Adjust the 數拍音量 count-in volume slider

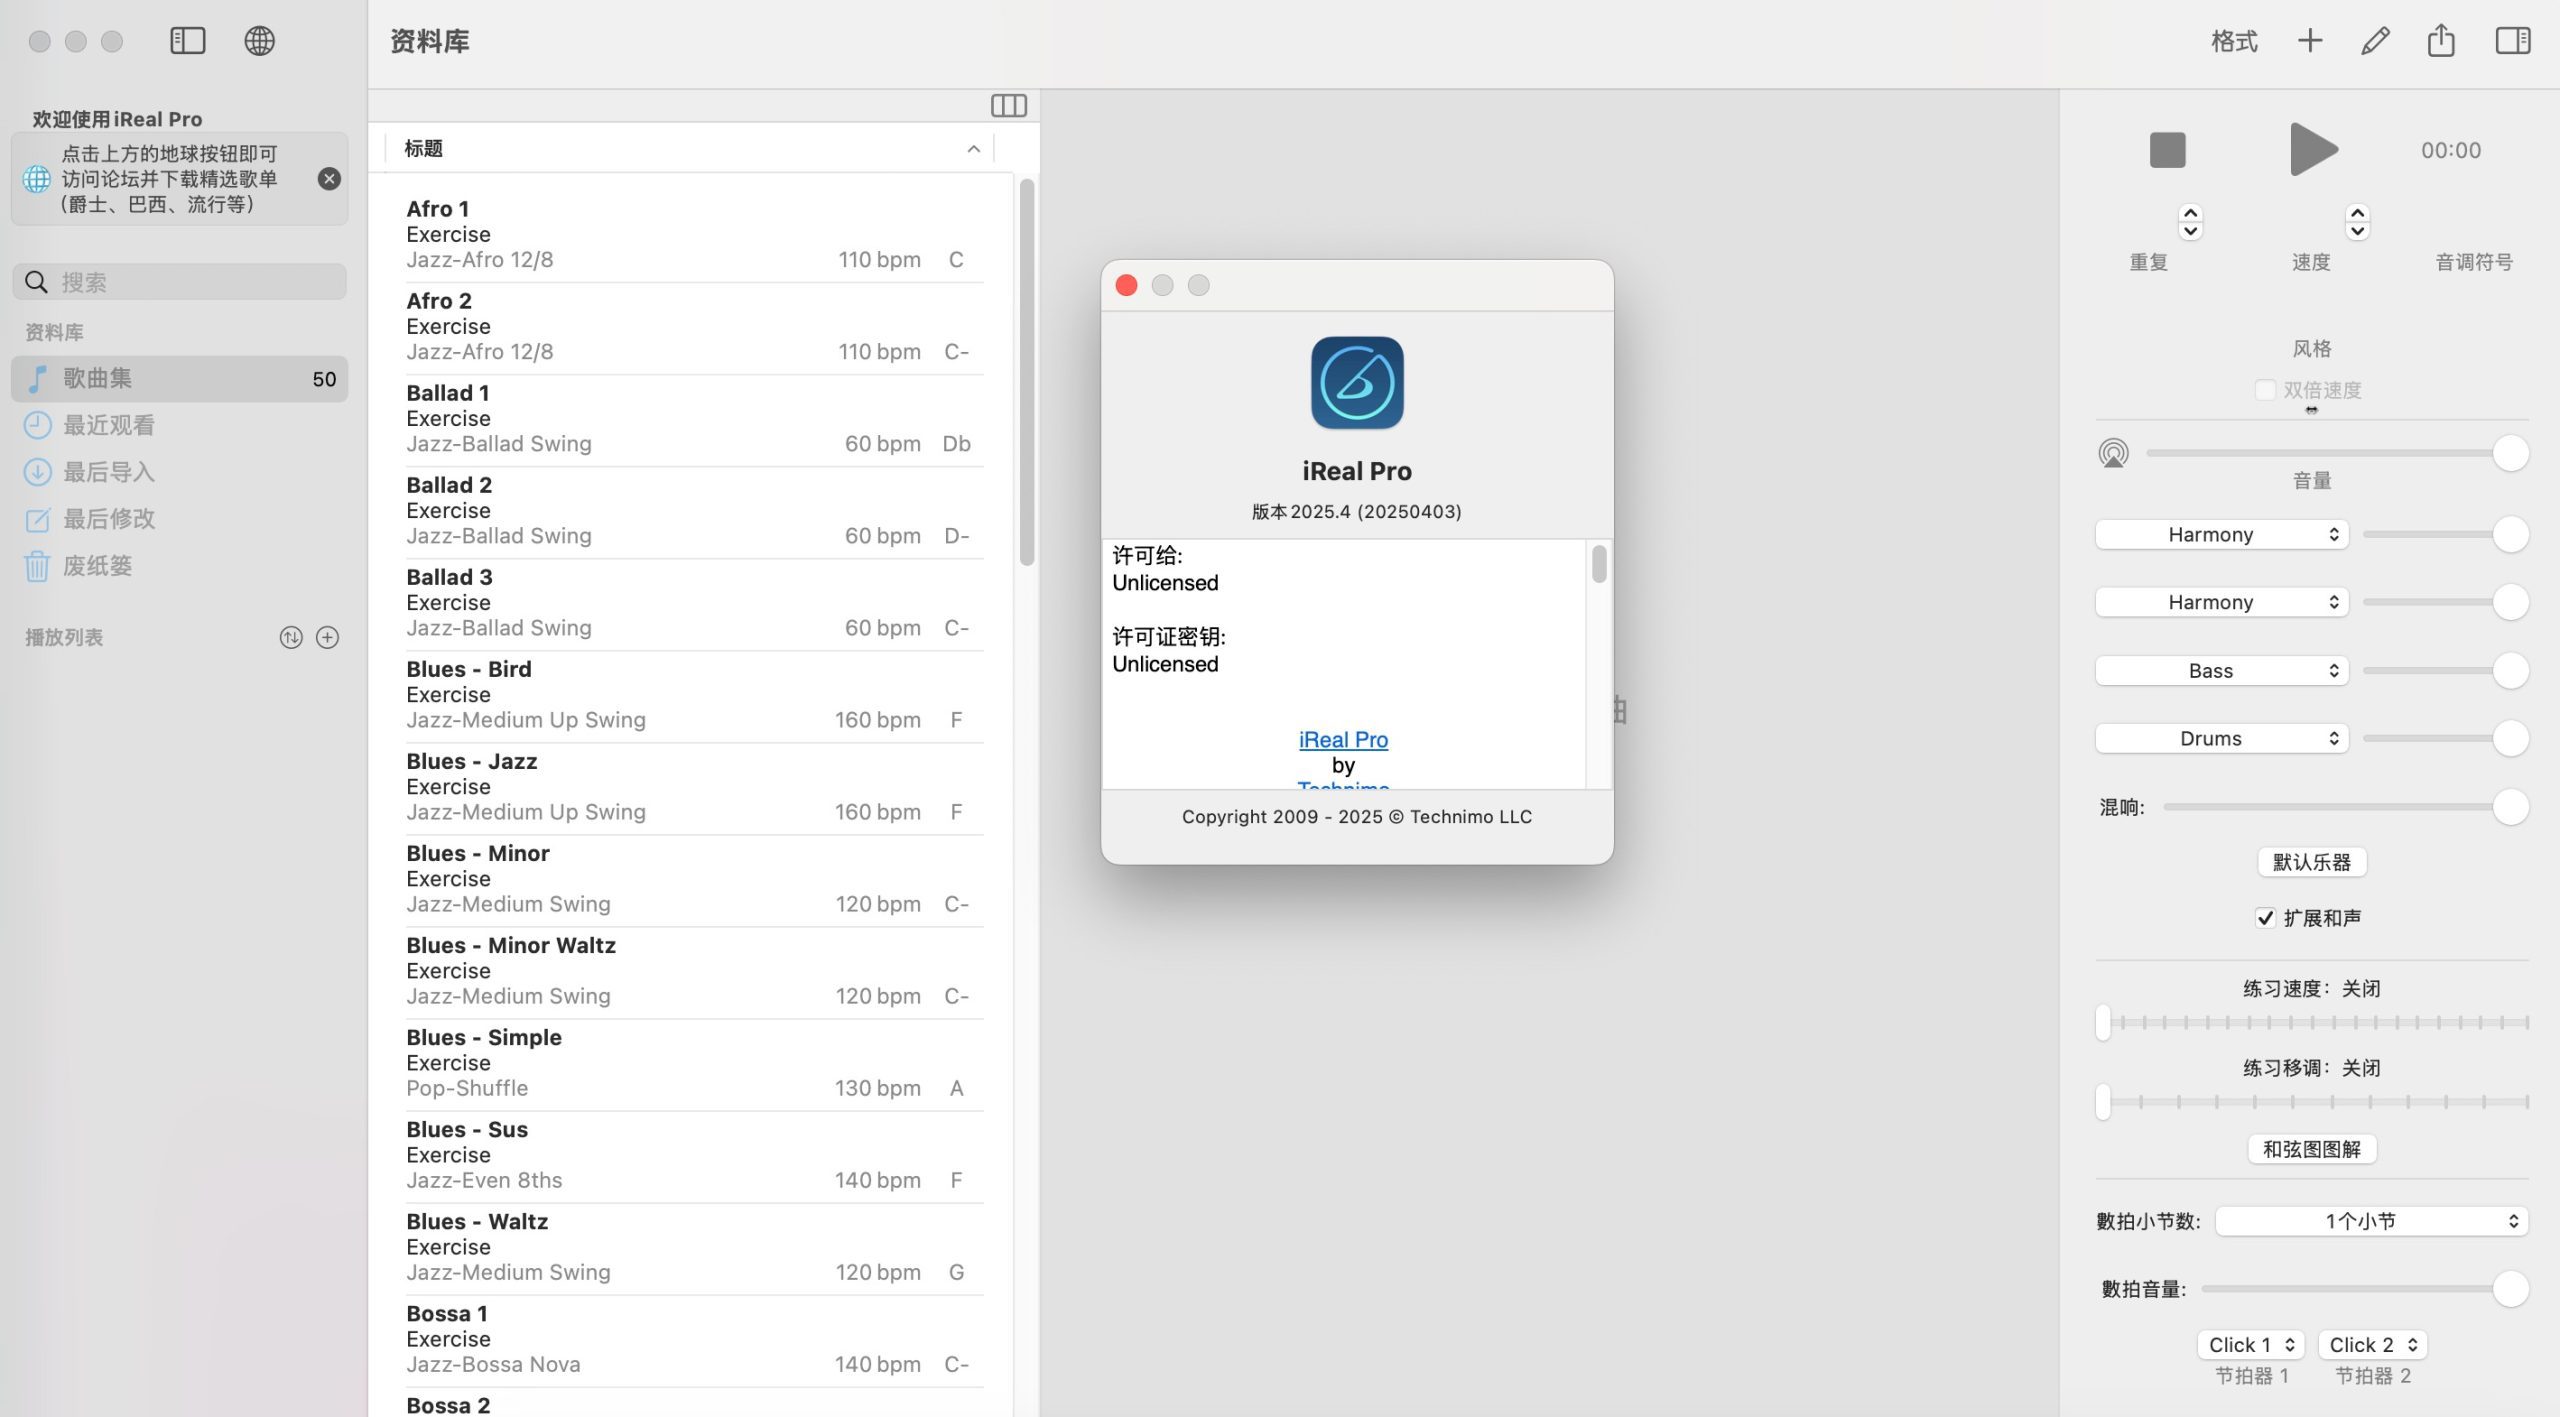(x=2365, y=1289)
